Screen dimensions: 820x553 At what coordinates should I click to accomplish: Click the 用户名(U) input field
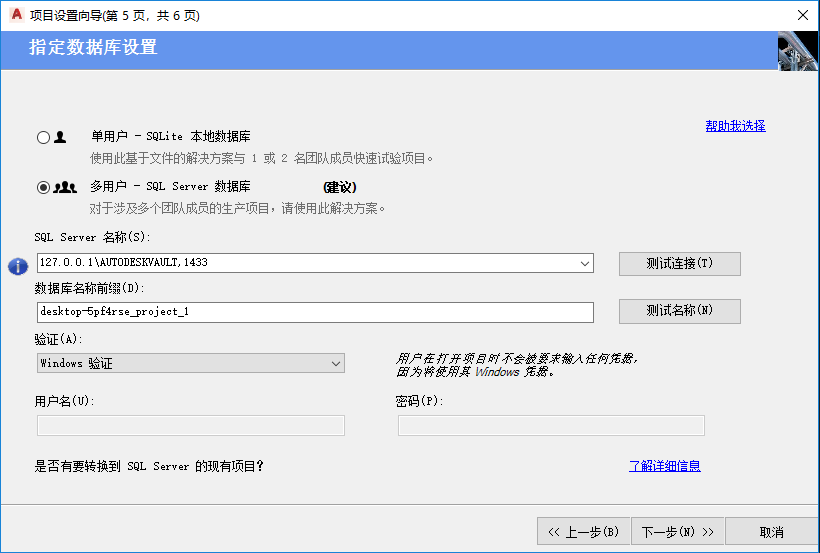coord(191,425)
